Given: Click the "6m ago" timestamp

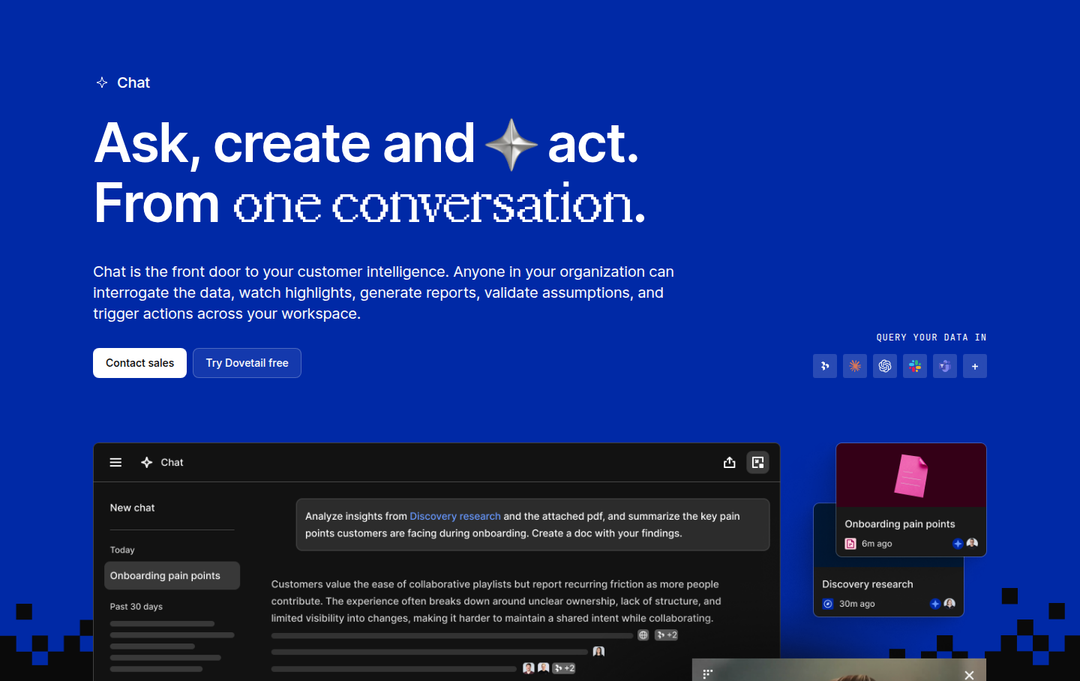Looking at the screenshot, I should coord(877,543).
